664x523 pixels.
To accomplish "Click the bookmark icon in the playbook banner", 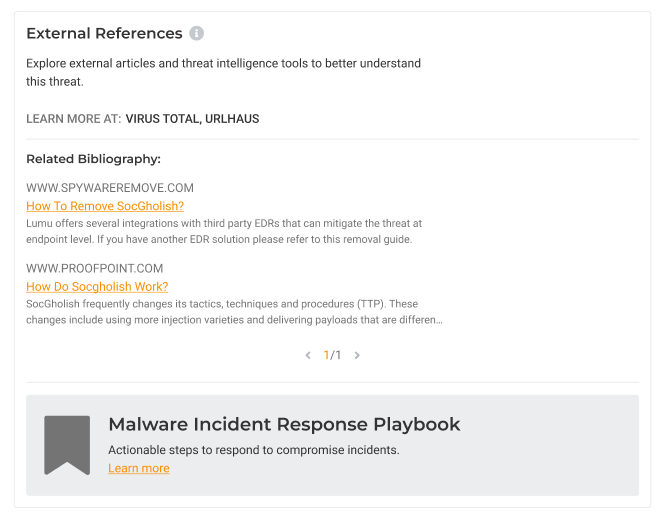I will click(x=67, y=444).
